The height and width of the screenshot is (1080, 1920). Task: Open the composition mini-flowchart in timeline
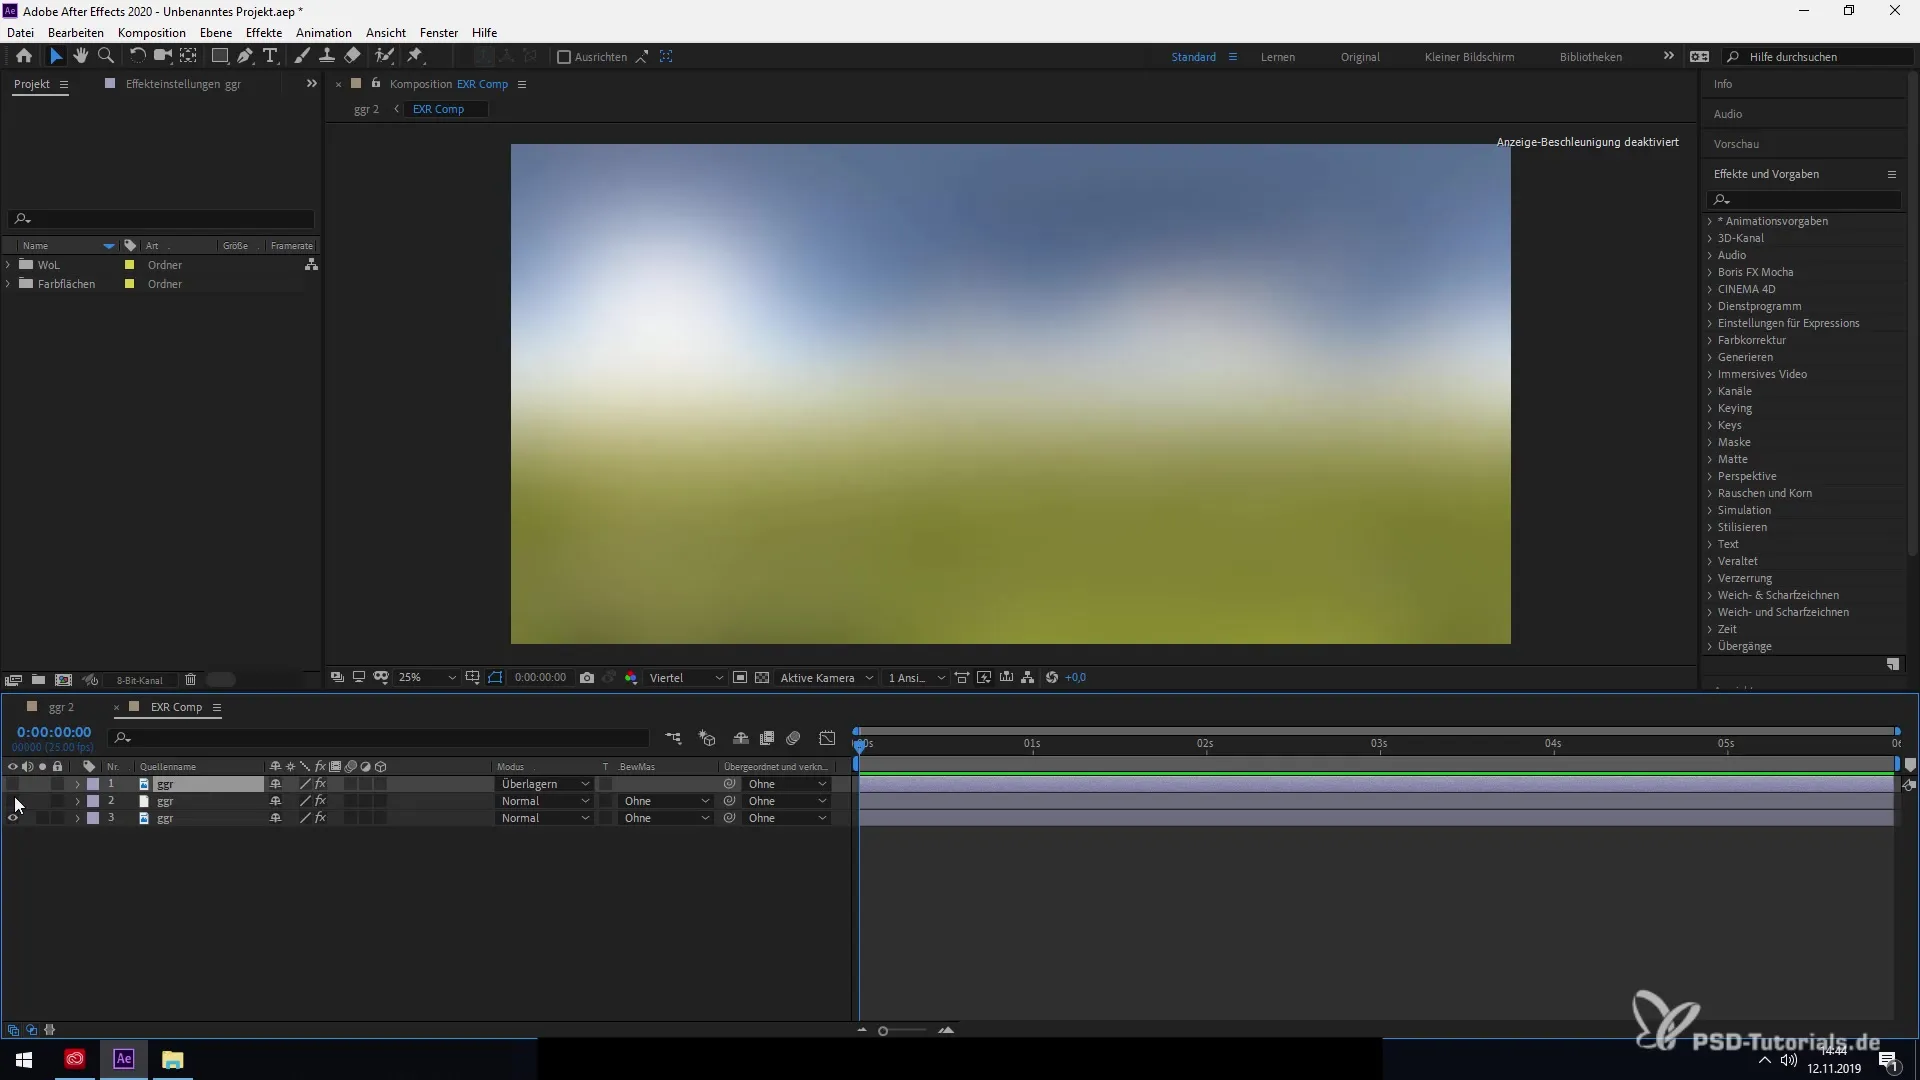[673, 738]
